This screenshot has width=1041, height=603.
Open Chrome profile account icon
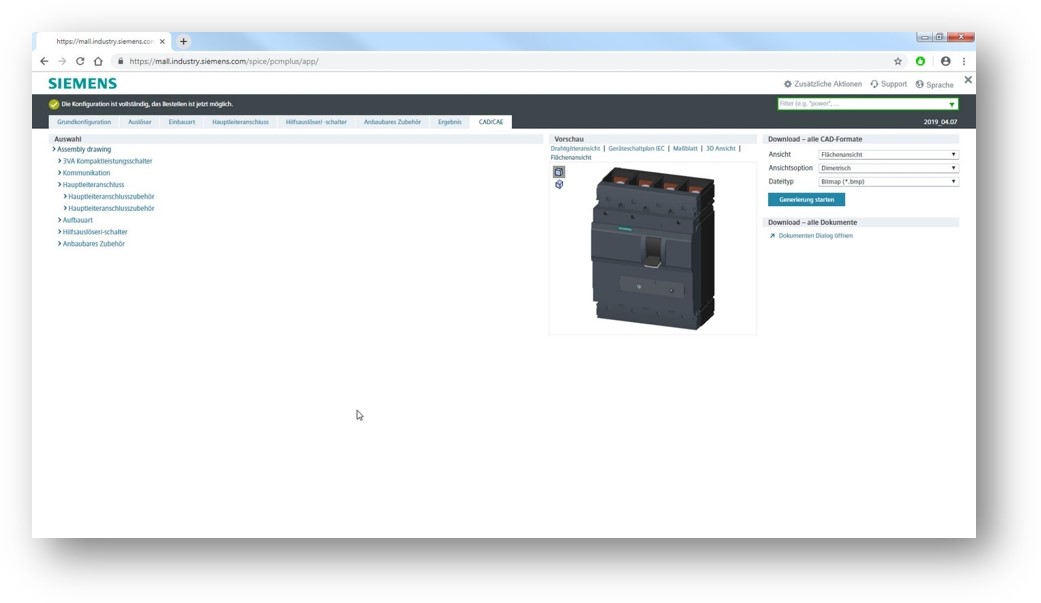point(945,61)
